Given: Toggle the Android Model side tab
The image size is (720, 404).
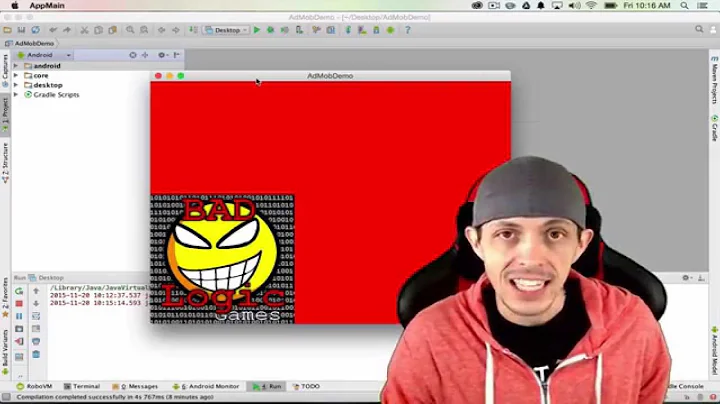Looking at the screenshot, I should pos(714,350).
